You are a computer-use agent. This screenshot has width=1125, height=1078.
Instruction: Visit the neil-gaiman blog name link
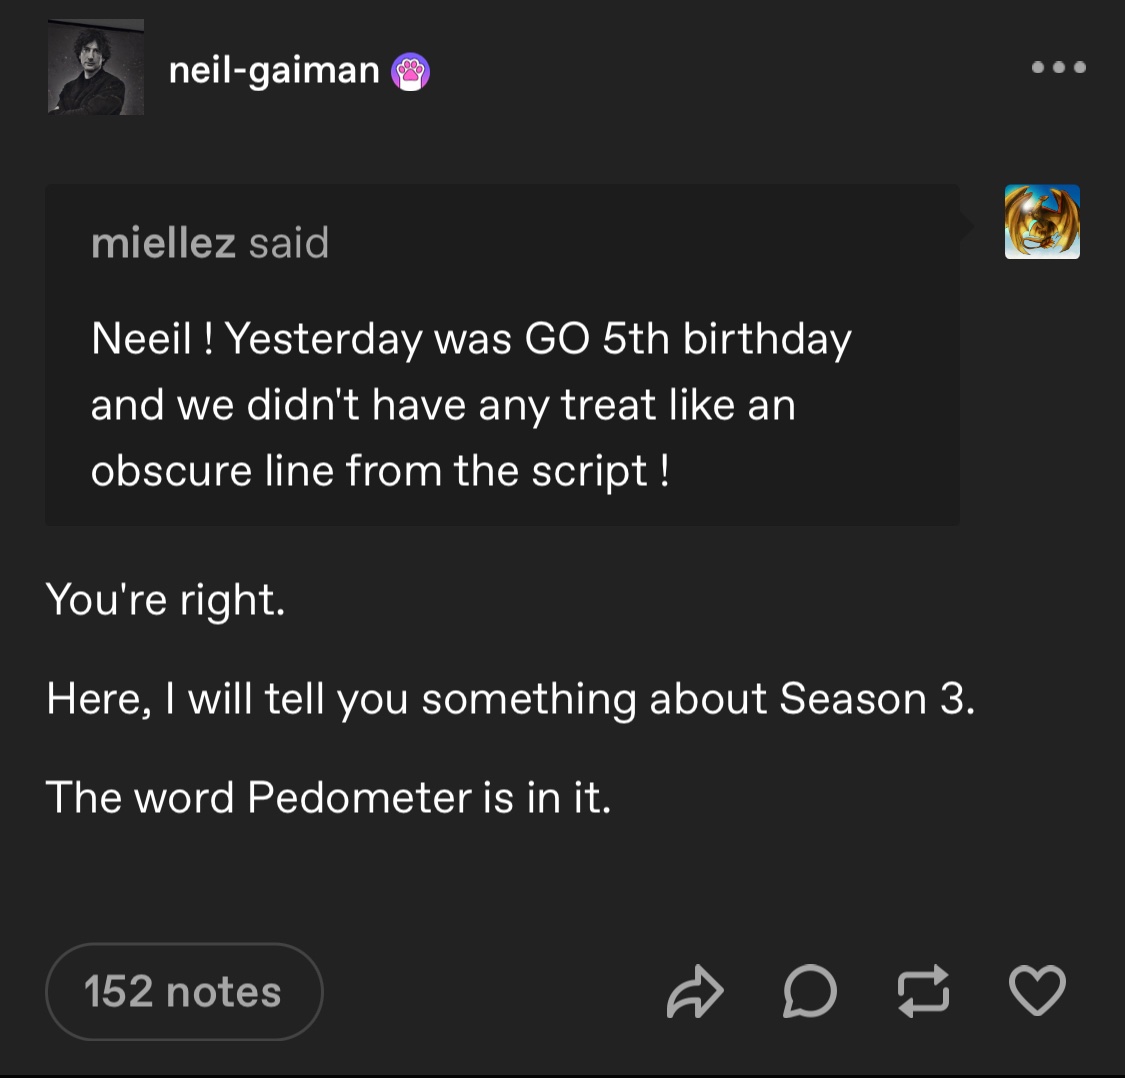click(274, 70)
